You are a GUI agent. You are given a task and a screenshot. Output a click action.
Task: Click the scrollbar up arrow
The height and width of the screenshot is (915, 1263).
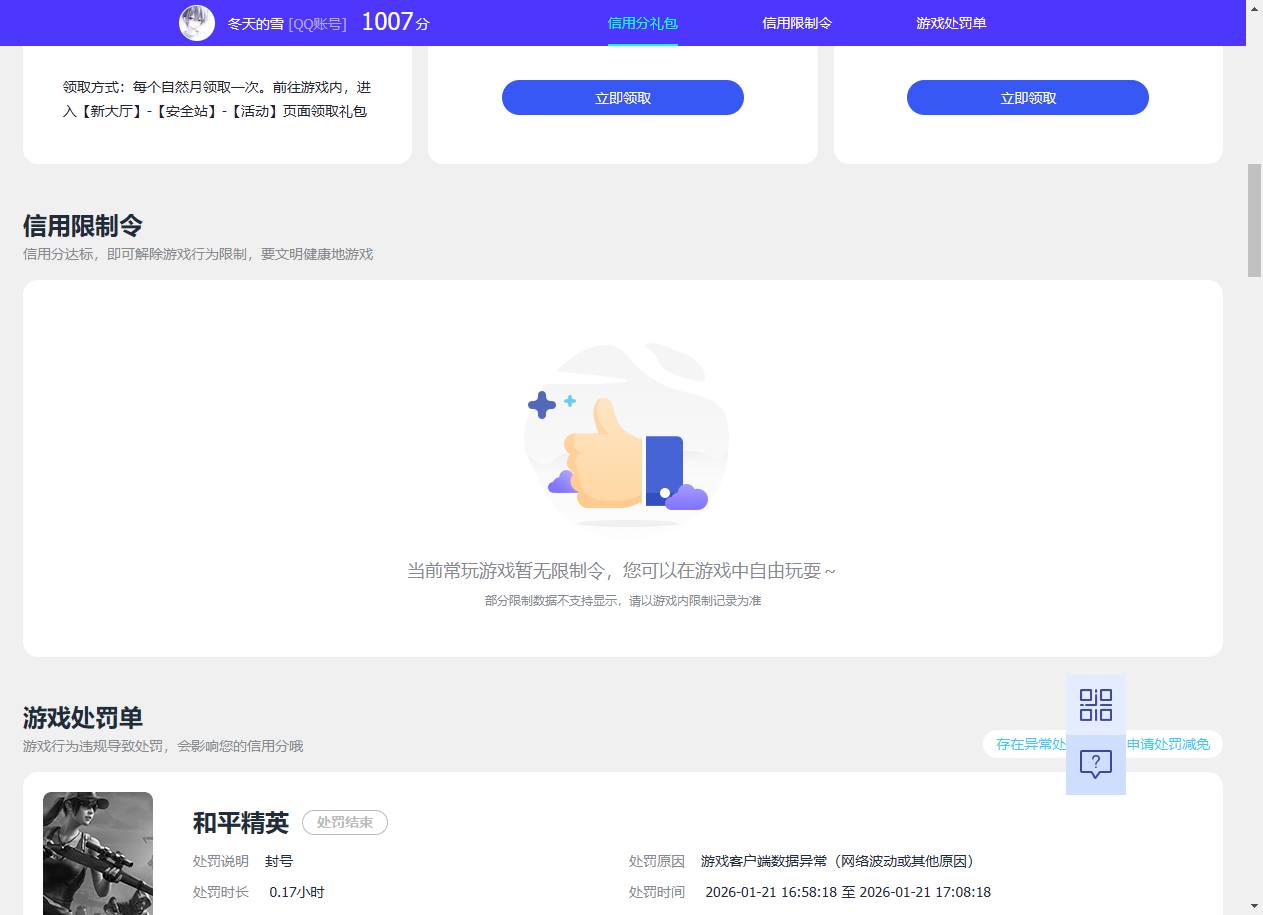[x=1254, y=8]
